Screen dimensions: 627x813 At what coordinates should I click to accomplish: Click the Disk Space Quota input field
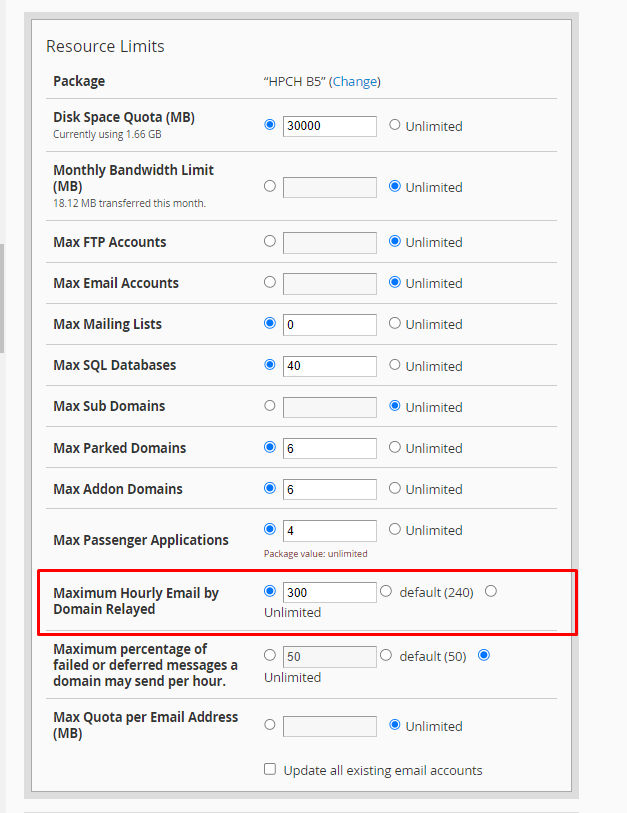click(x=330, y=126)
